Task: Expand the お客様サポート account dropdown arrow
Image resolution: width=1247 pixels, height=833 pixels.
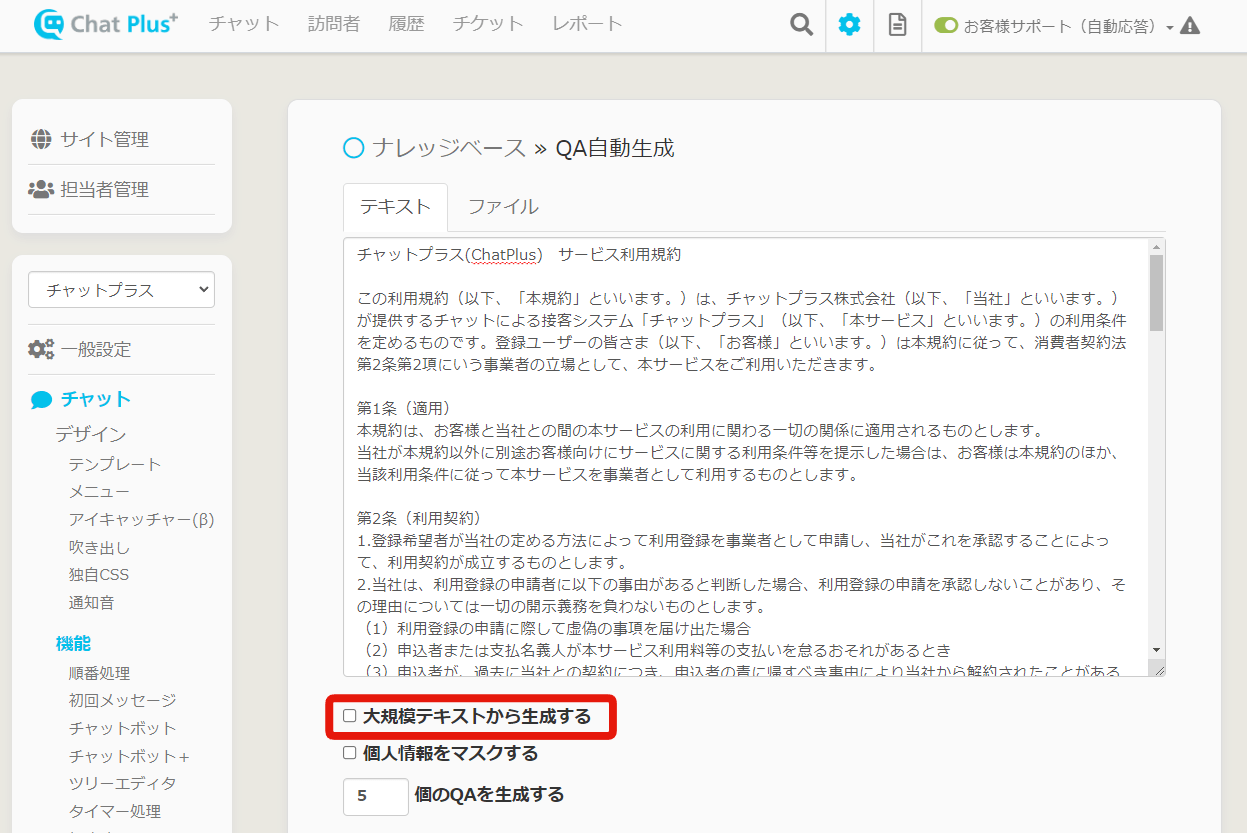Action: [x=1169, y=28]
